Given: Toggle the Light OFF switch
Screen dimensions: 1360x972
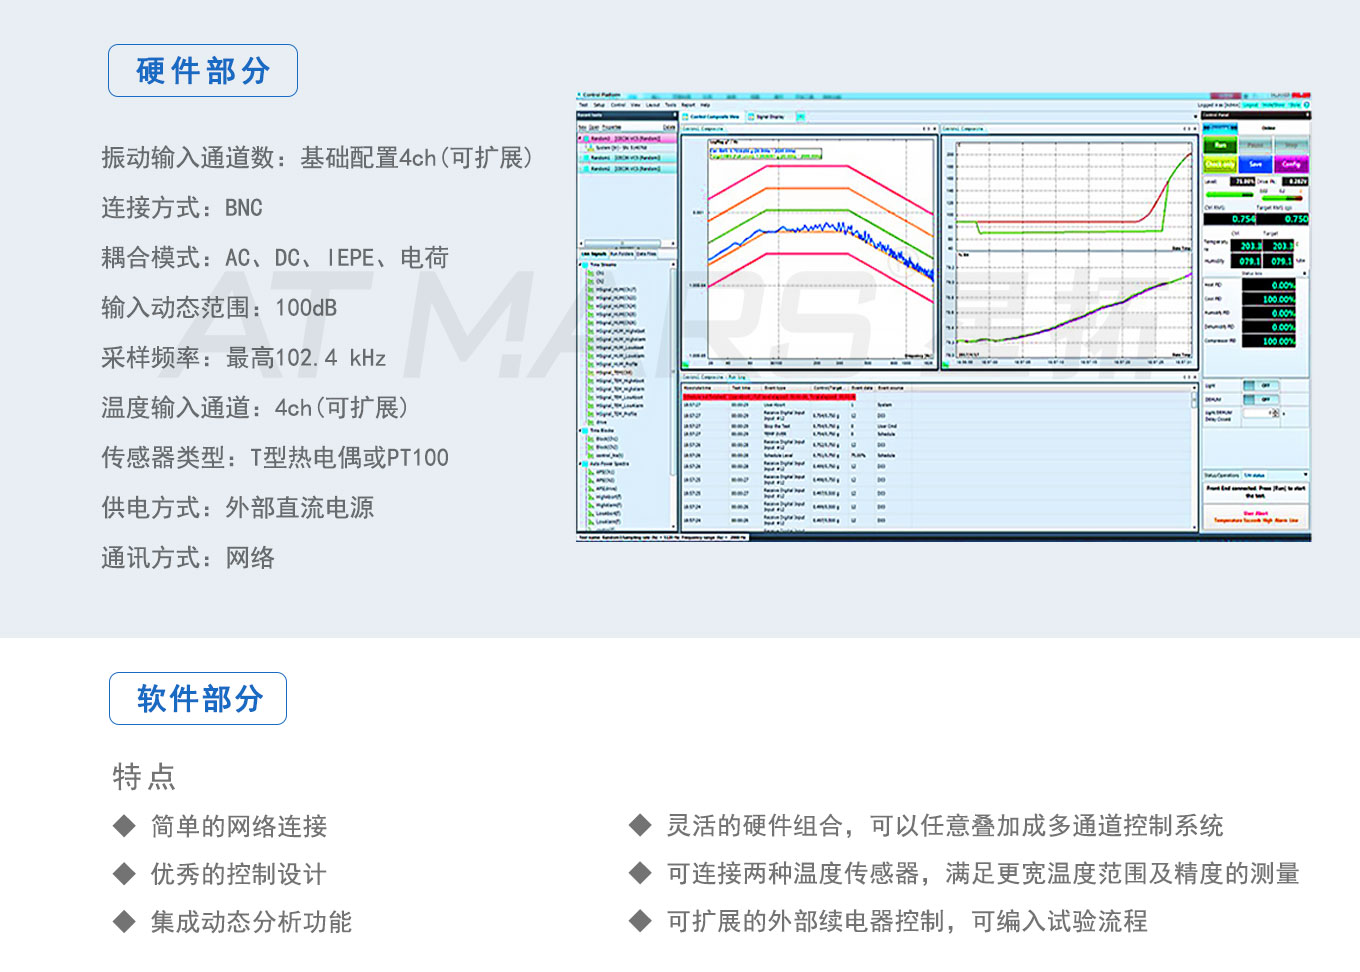Looking at the screenshot, I should pos(1261,386).
